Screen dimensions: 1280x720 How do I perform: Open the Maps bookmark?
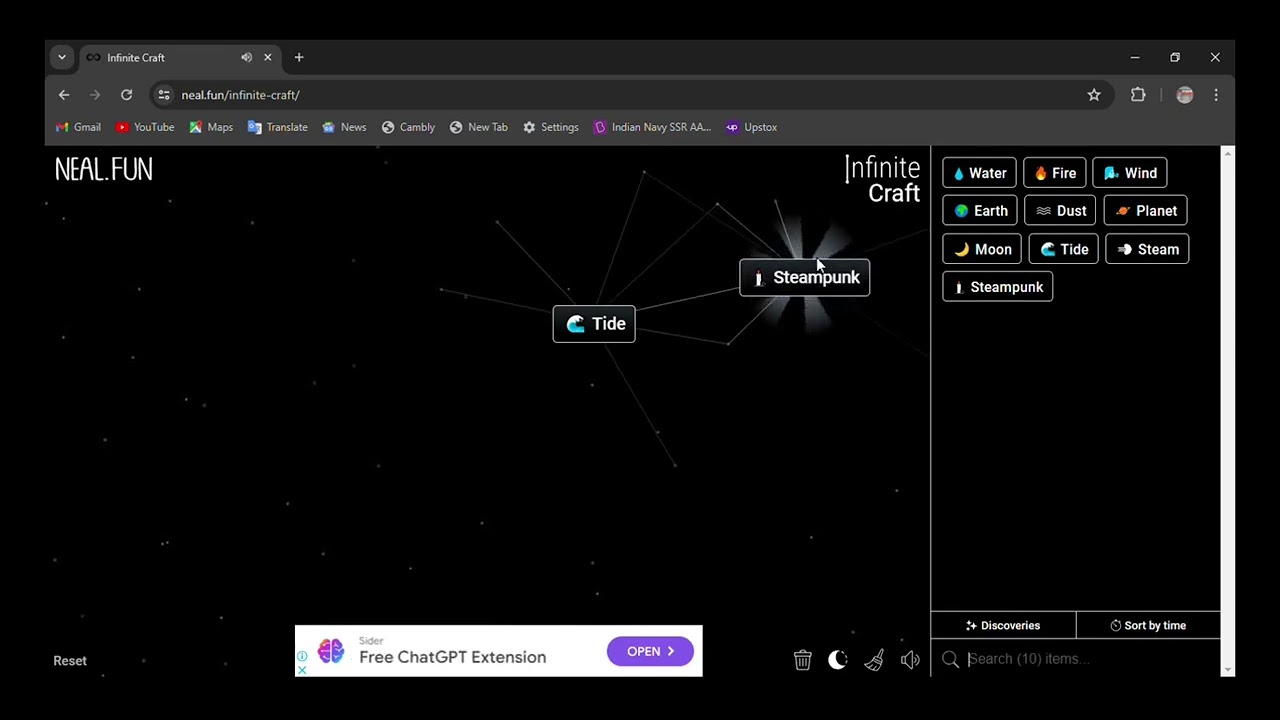tap(211, 127)
